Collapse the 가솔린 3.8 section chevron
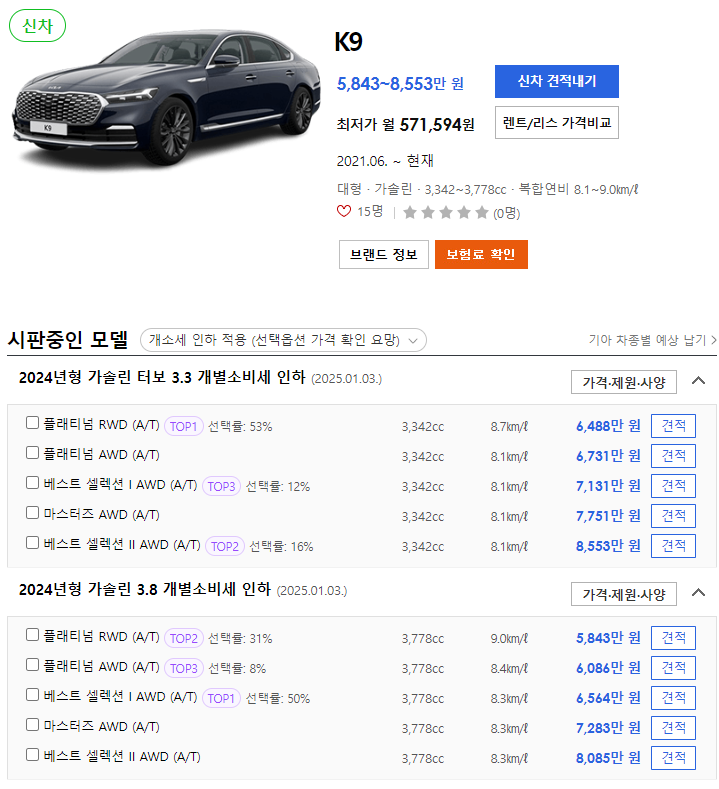Screen dimensions: 719x789 (x=698, y=593)
